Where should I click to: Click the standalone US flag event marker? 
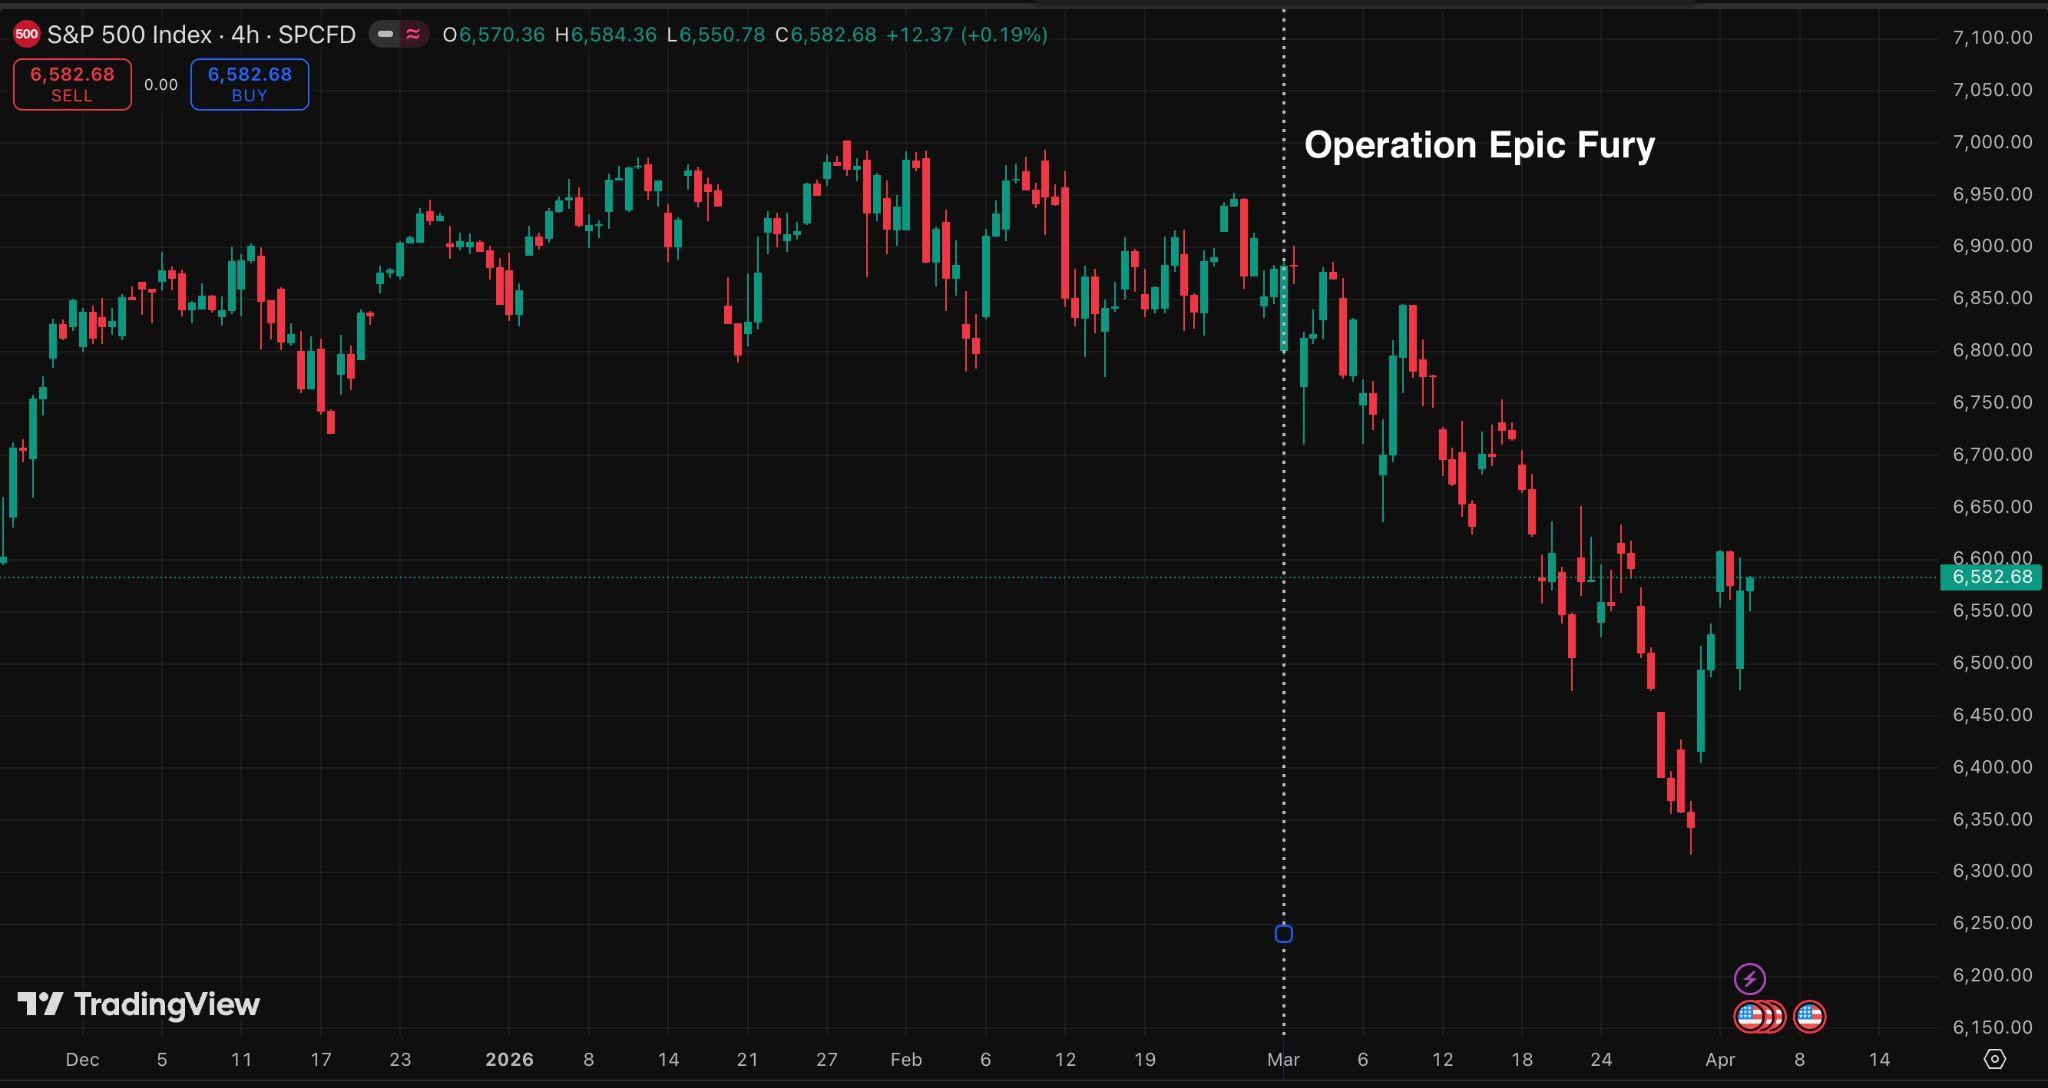click(x=1809, y=1017)
